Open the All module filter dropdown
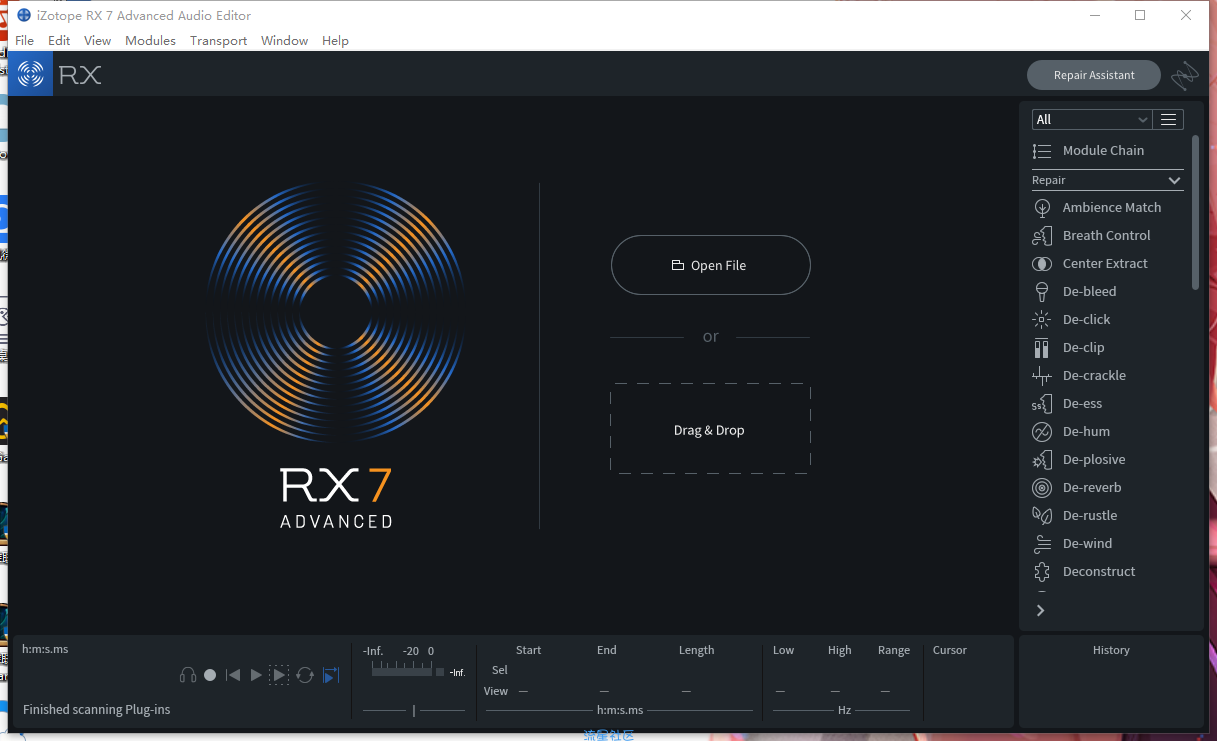Image resolution: width=1217 pixels, height=741 pixels. coord(1092,119)
